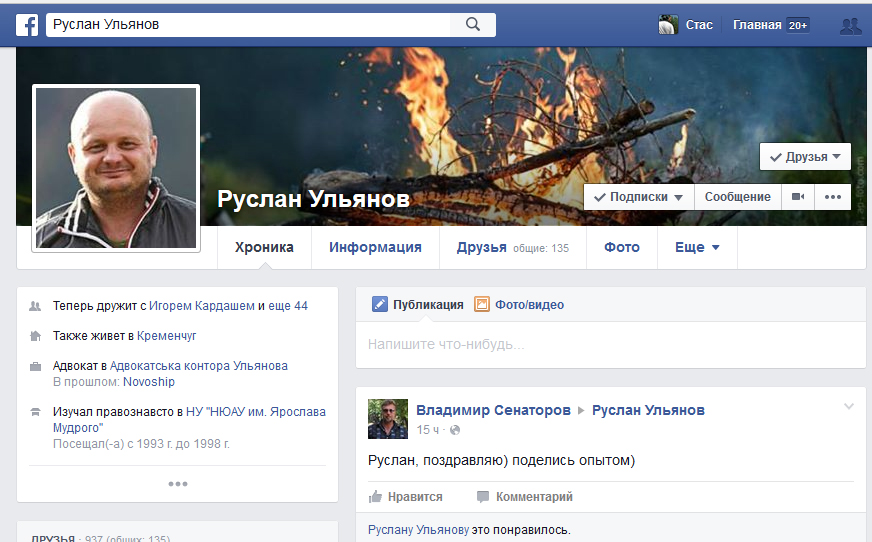Toggle the Друзья friendship status button
This screenshot has width=872, height=542.
805,157
